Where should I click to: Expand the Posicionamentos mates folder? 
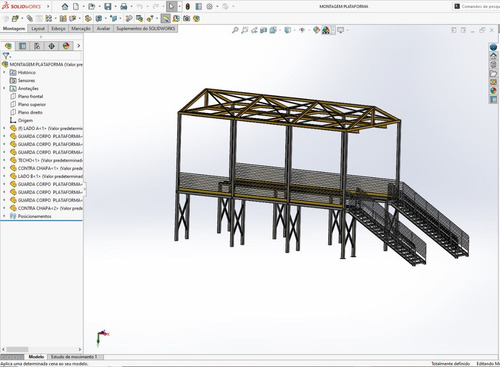4,216
